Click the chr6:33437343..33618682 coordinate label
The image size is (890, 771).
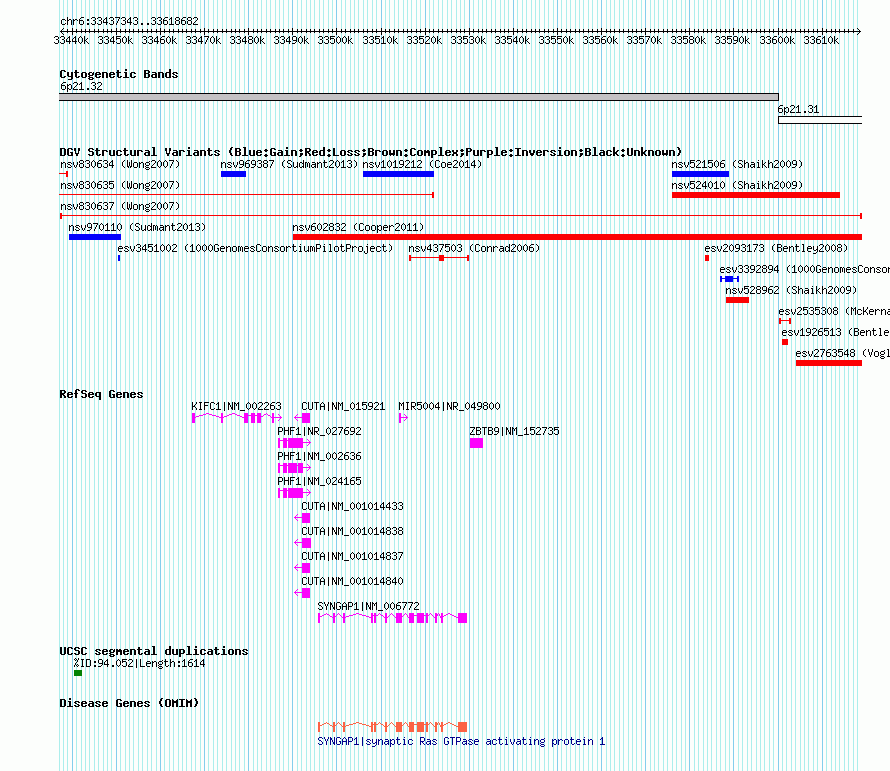[x=129, y=22]
